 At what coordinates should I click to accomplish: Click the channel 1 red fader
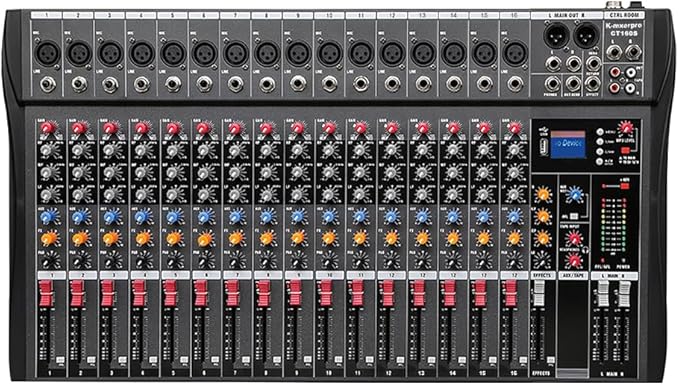[x=45, y=293]
